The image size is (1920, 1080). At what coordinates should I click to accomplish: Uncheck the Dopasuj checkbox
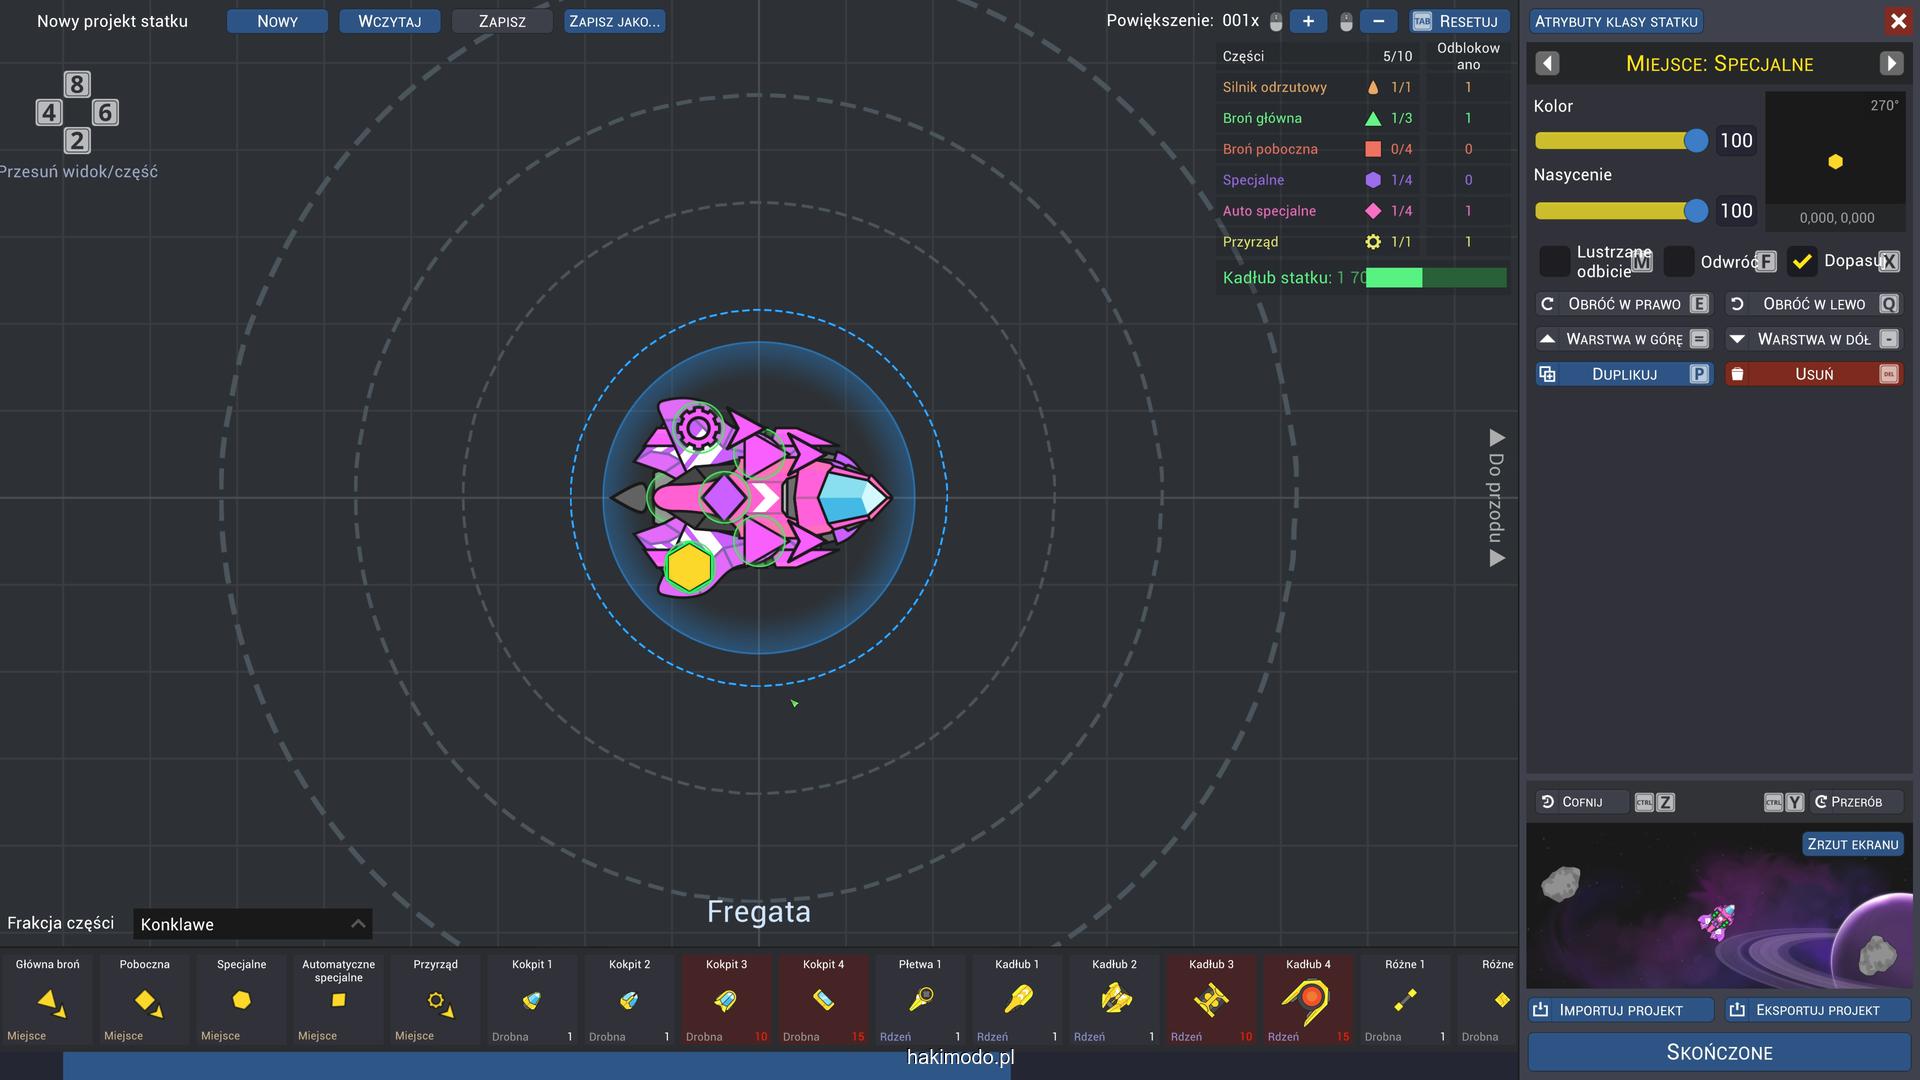1802,262
